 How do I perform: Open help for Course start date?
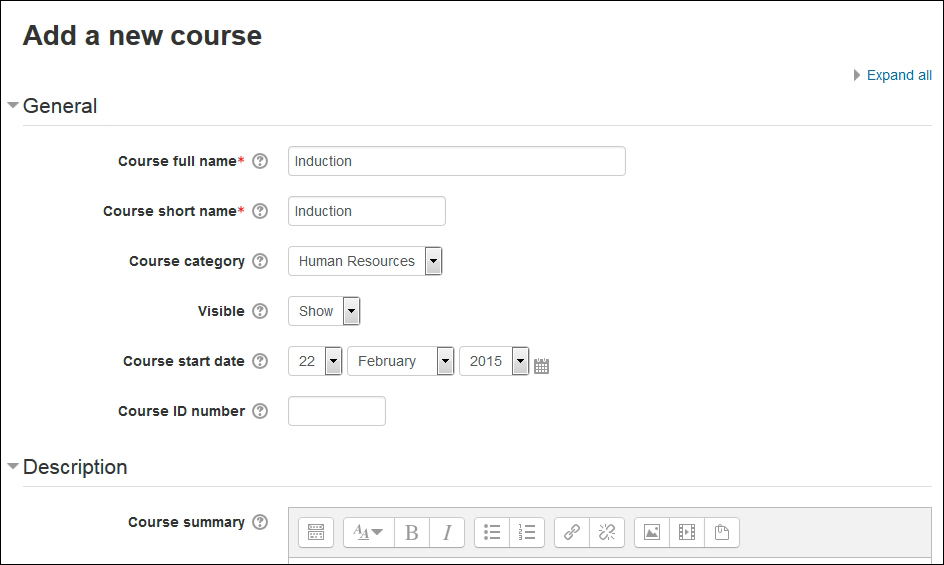coord(259,361)
